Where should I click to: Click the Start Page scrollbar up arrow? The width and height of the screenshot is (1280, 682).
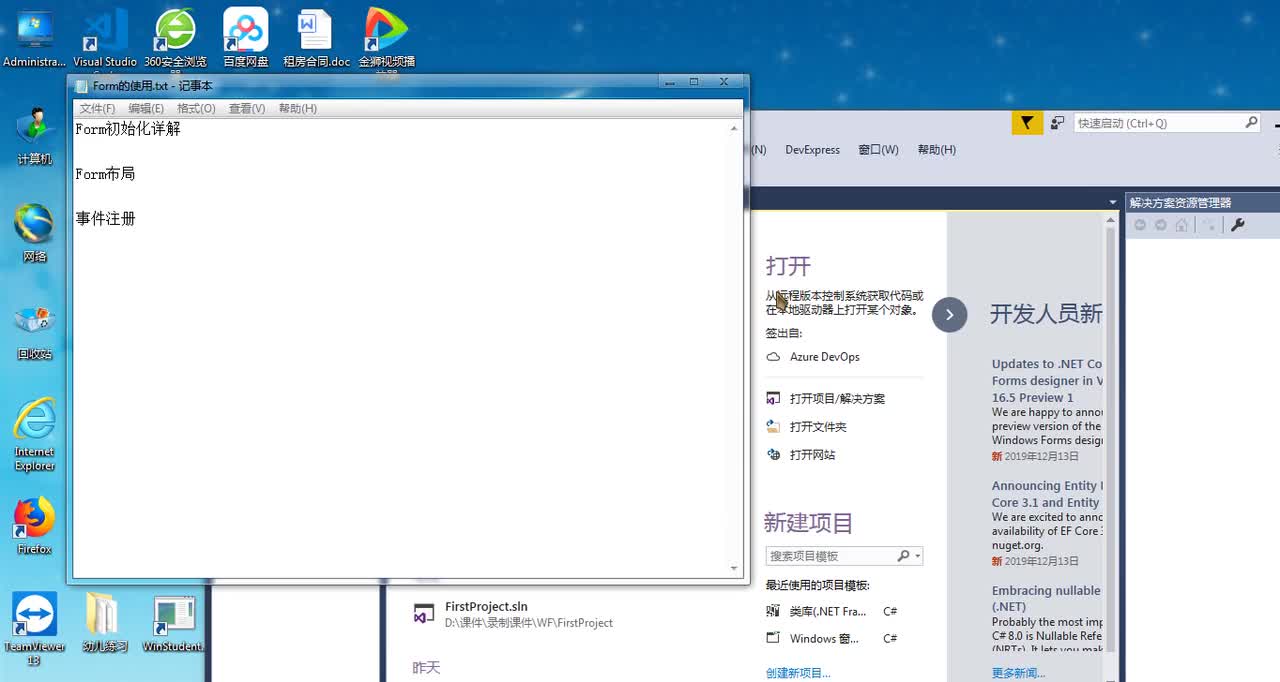tap(1109, 222)
